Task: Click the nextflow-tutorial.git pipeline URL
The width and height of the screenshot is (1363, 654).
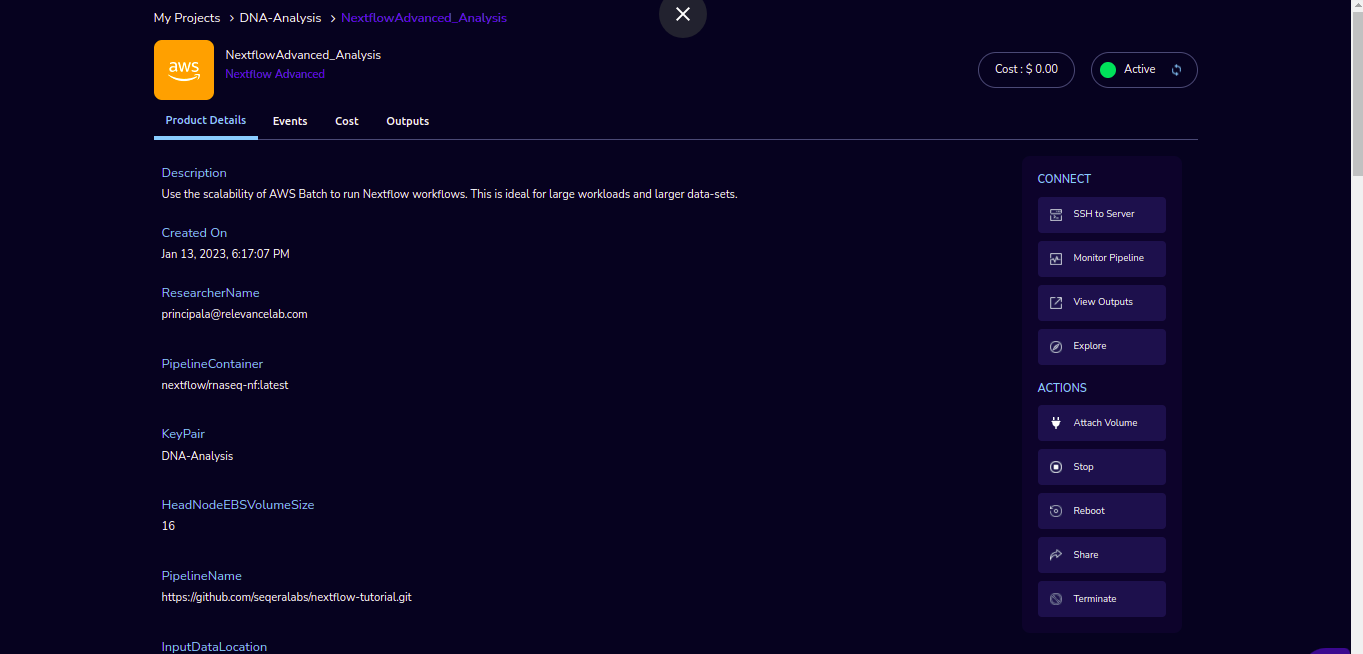Action: pyautogui.click(x=286, y=597)
